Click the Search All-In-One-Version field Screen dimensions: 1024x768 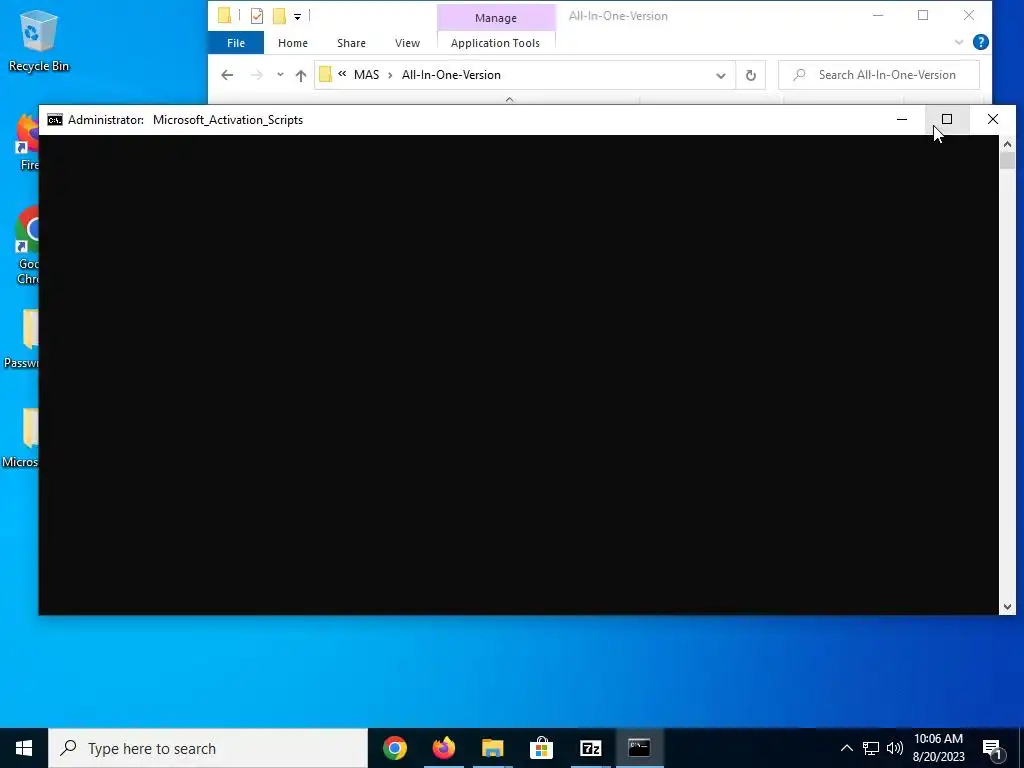tap(879, 75)
